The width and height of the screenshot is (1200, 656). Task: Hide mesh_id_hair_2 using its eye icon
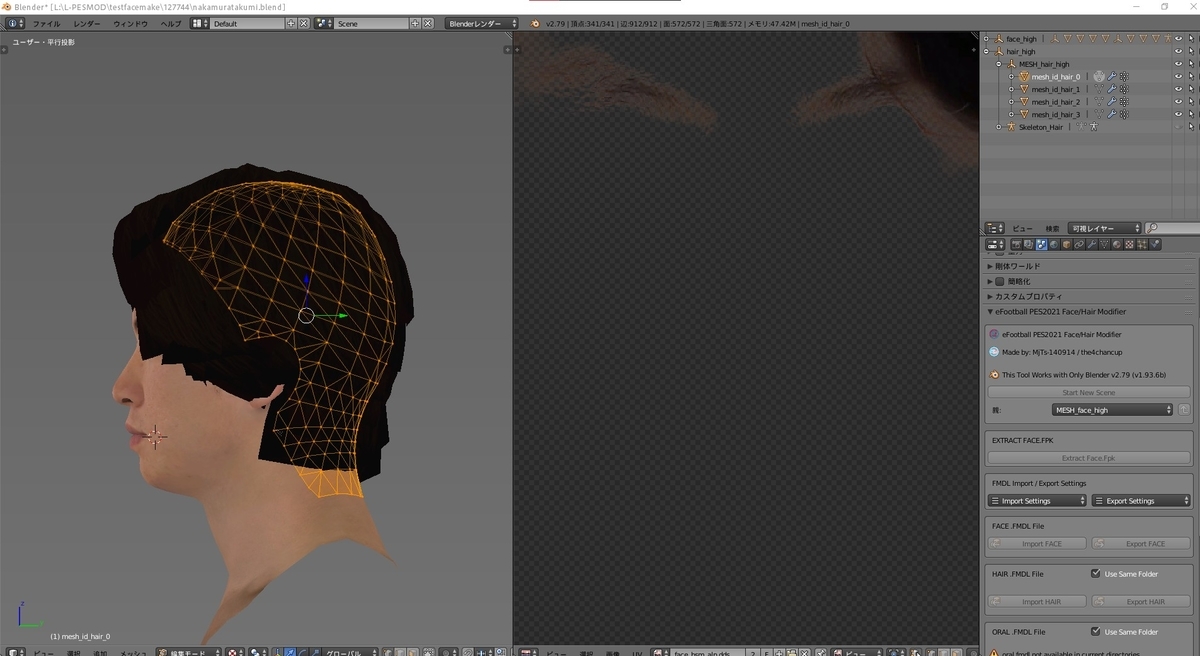click(x=1178, y=101)
